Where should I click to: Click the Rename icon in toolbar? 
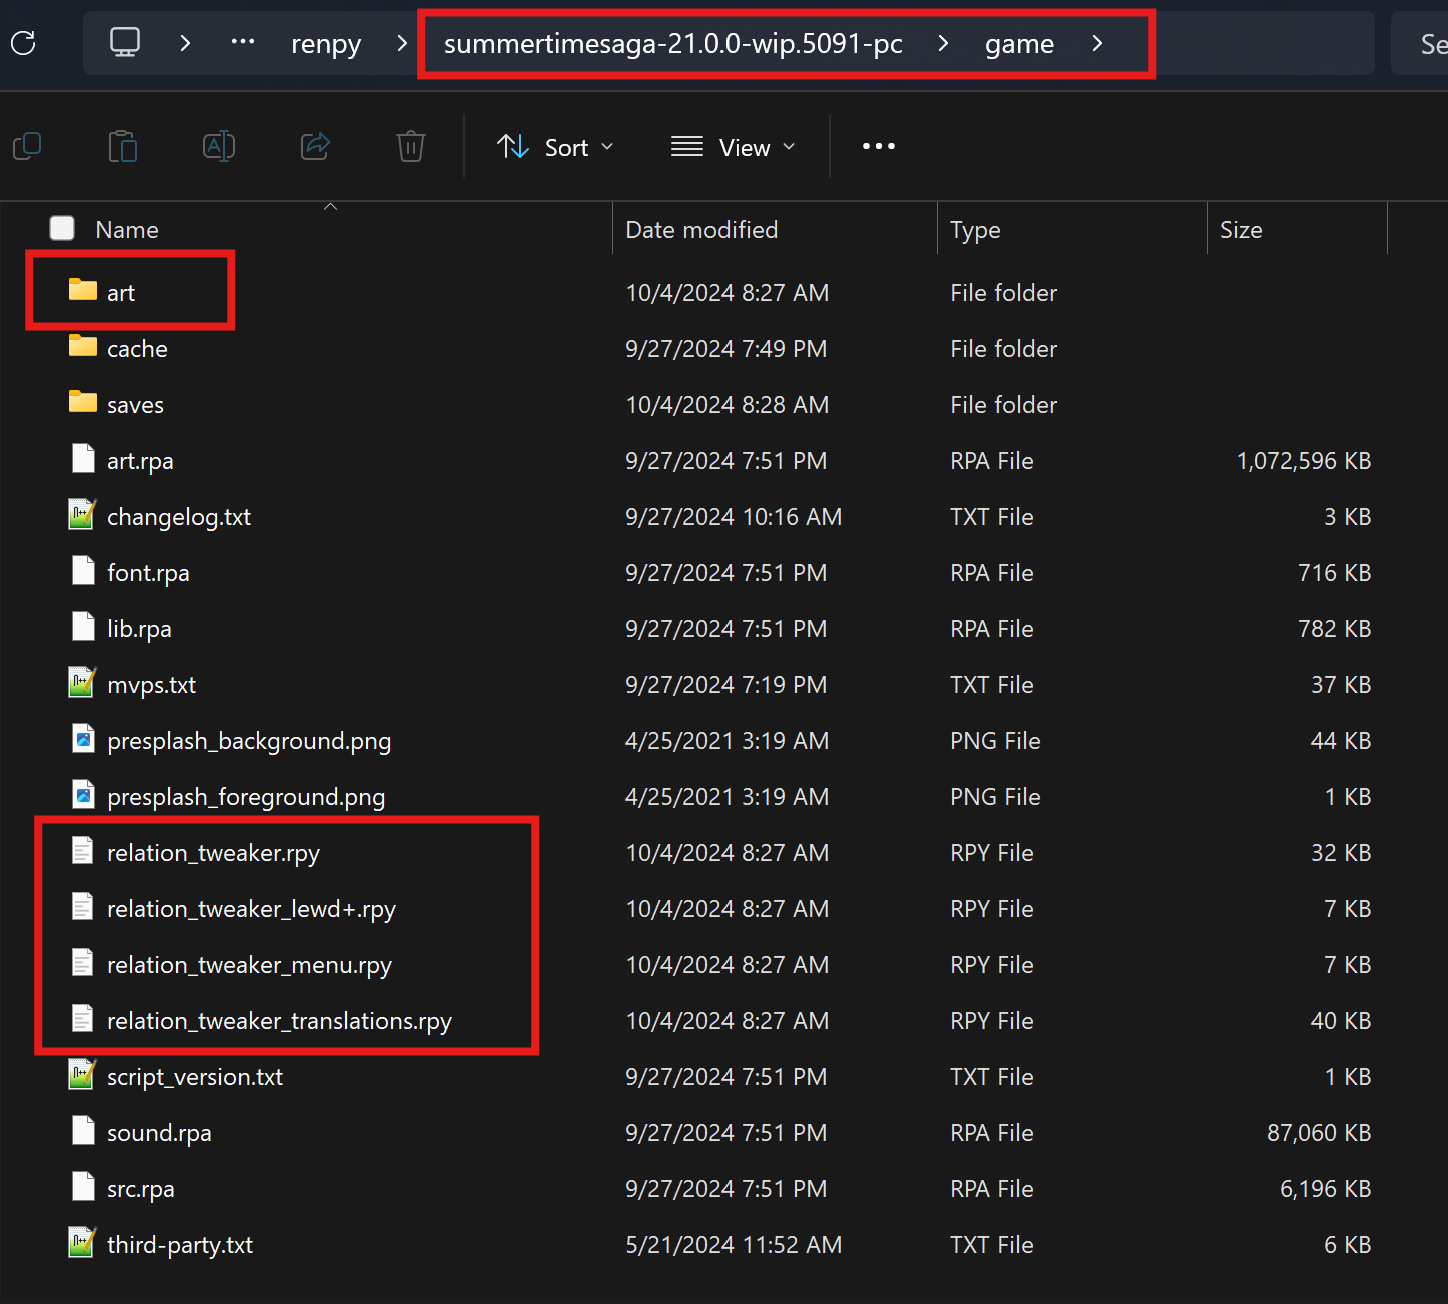point(219,147)
